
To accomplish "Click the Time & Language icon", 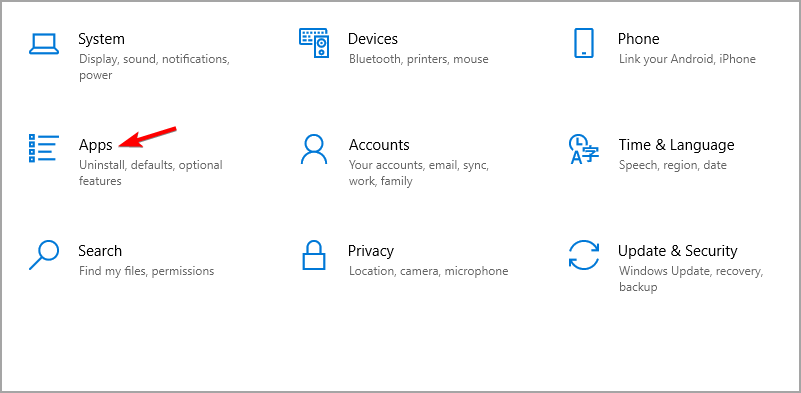I will tap(584, 149).
